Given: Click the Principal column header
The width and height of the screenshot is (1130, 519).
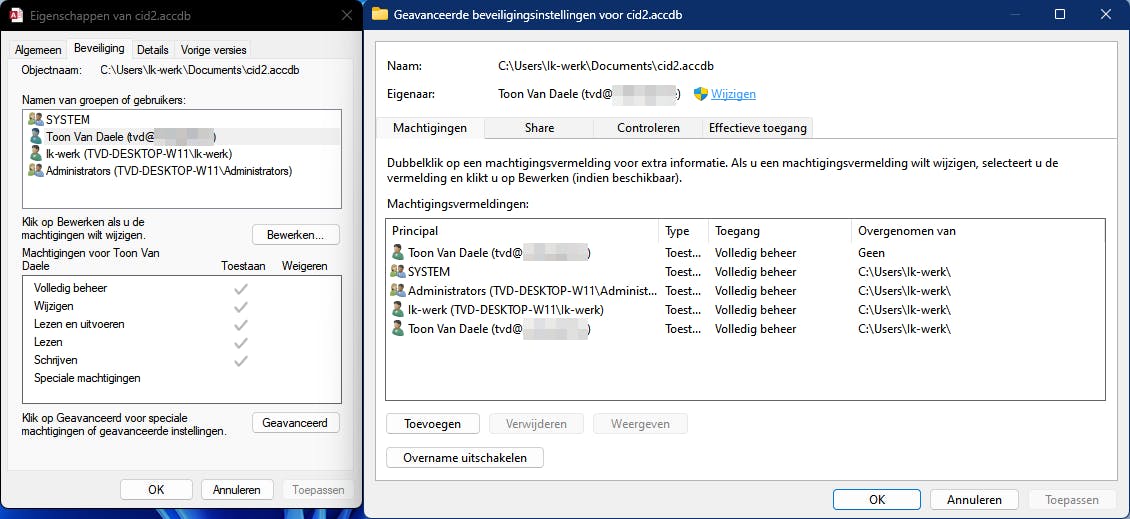Looking at the screenshot, I should [522, 231].
